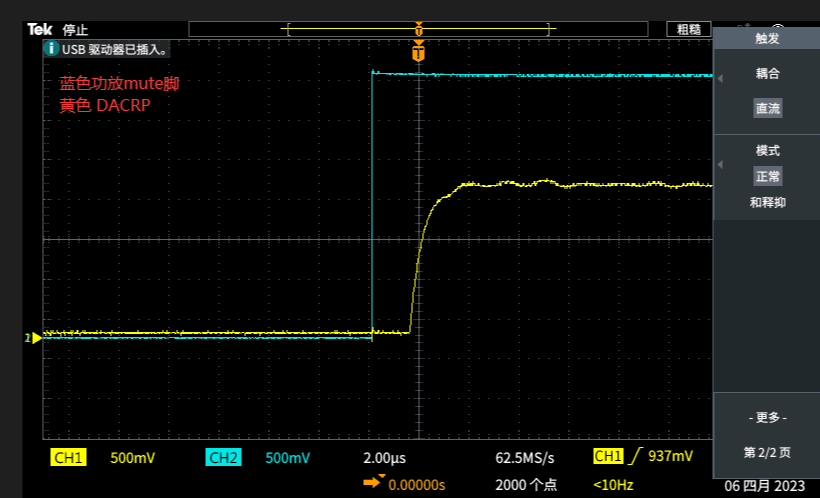Click the CH2 500mV scale readout
Image resolution: width=820 pixels, height=498 pixels.
tap(287, 458)
